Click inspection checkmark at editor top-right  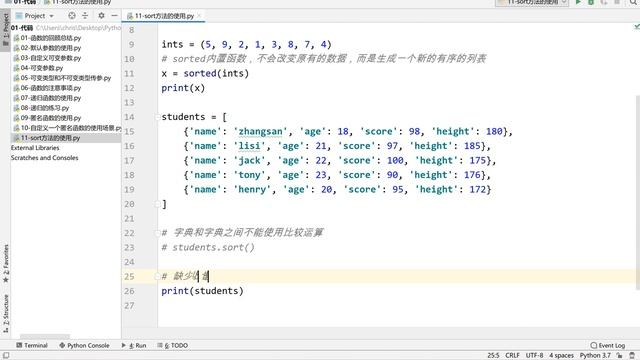tap(637, 27)
